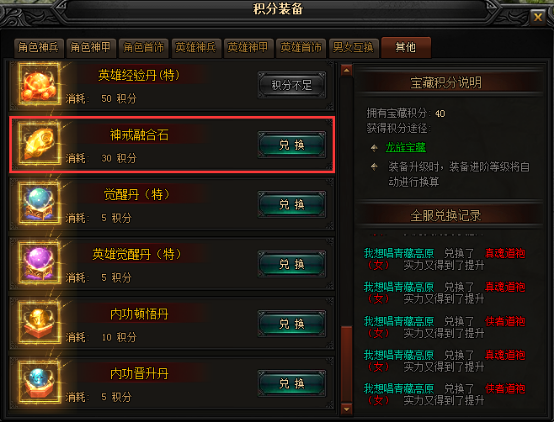The height and width of the screenshot is (423, 554).
Task: Click 兑换 for 内功顿悟丹
Action: pyautogui.click(x=292, y=324)
